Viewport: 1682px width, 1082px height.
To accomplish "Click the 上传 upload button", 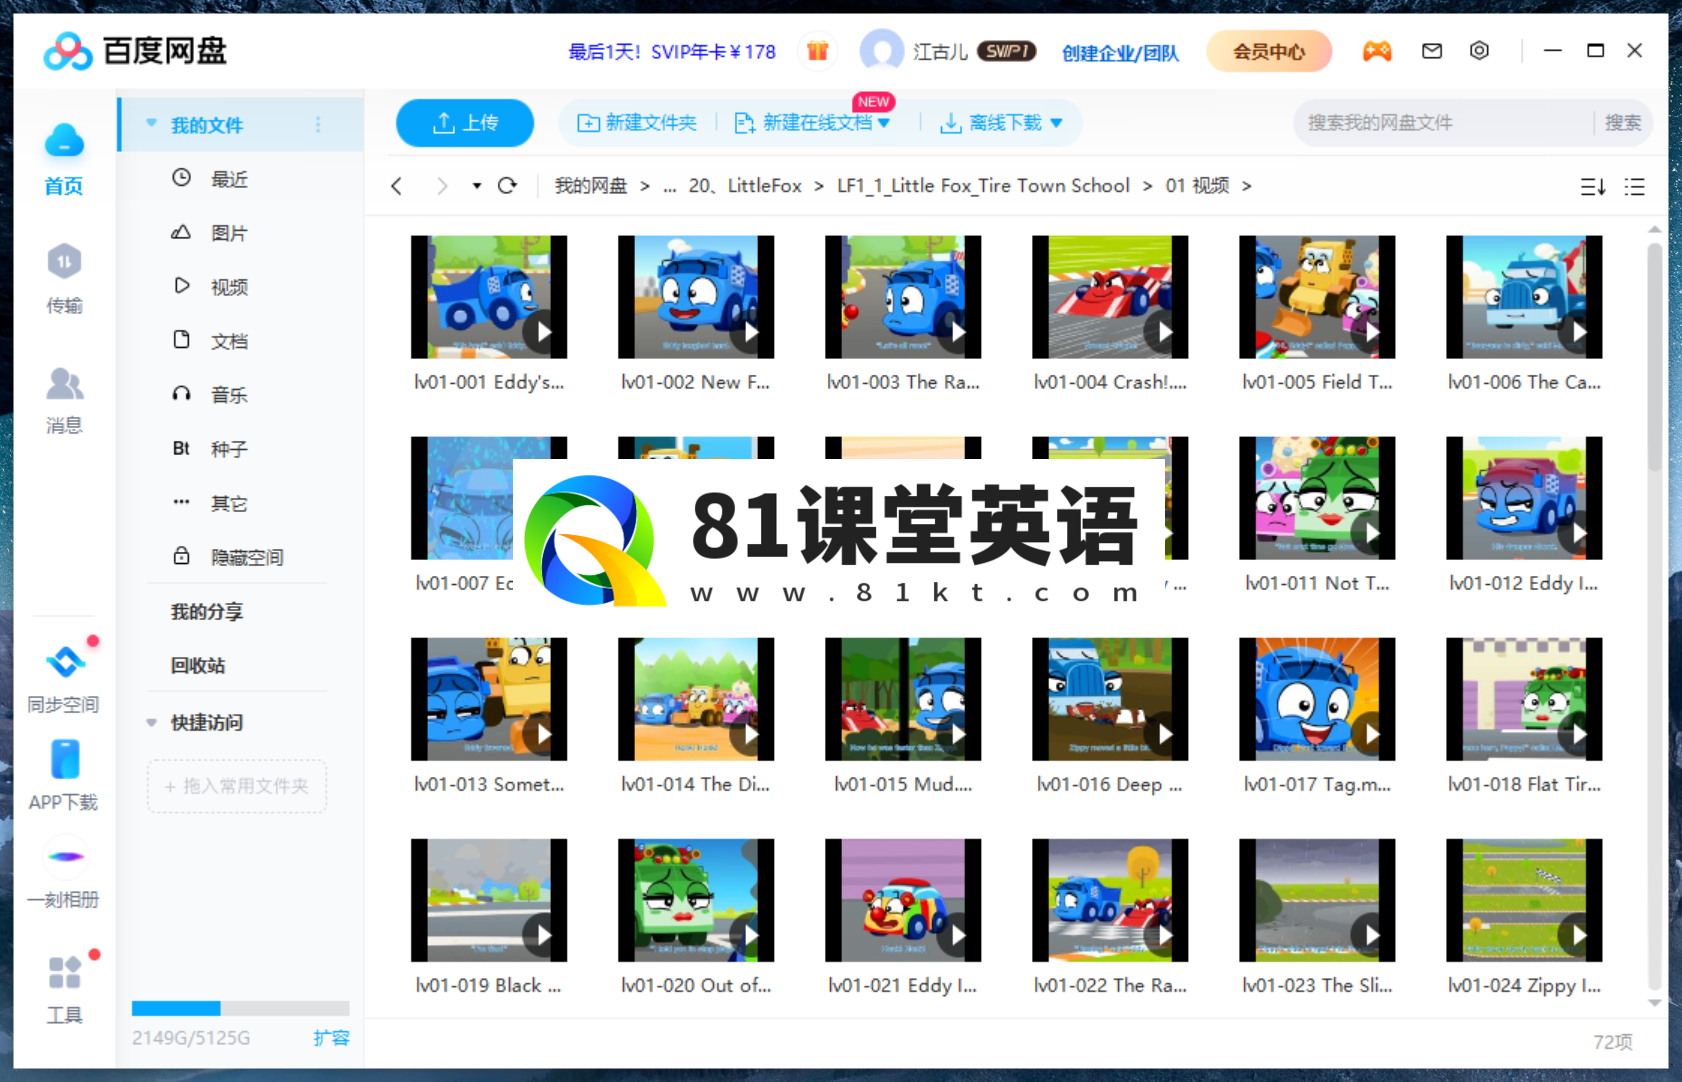I will [x=465, y=123].
